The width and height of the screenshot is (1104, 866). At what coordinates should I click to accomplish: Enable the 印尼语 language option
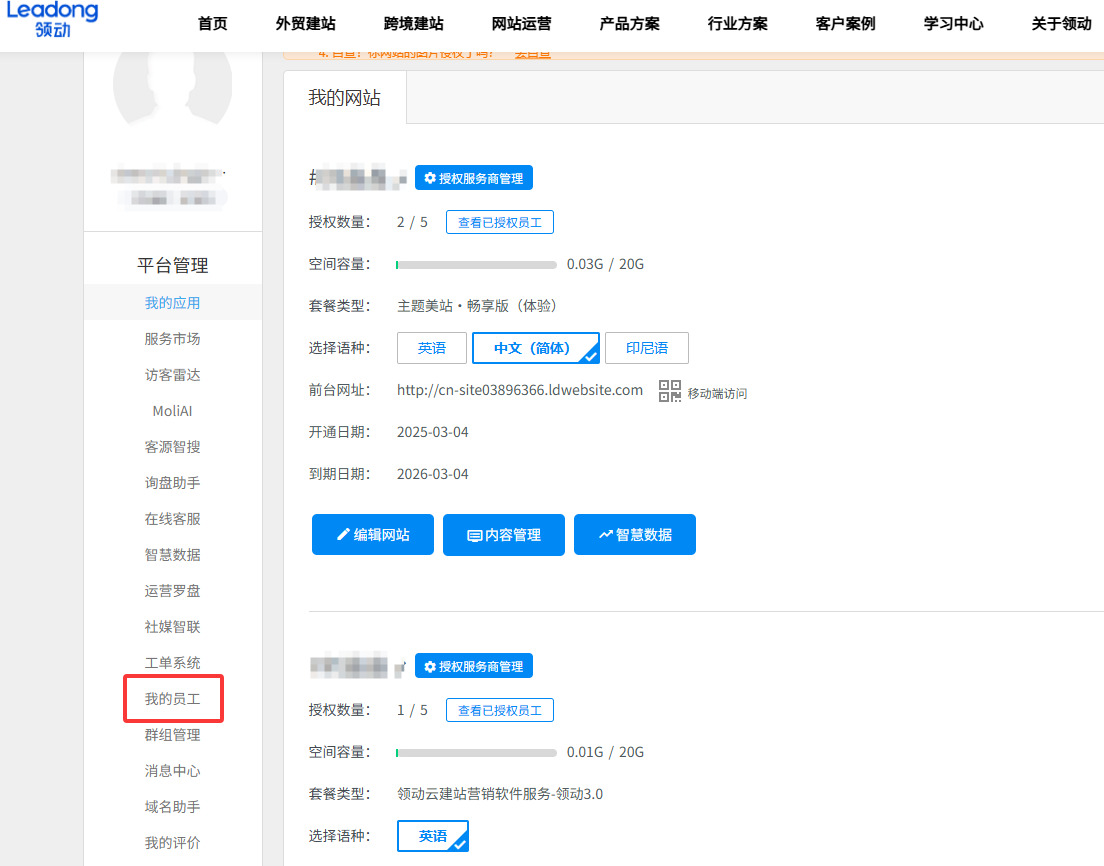coord(646,348)
